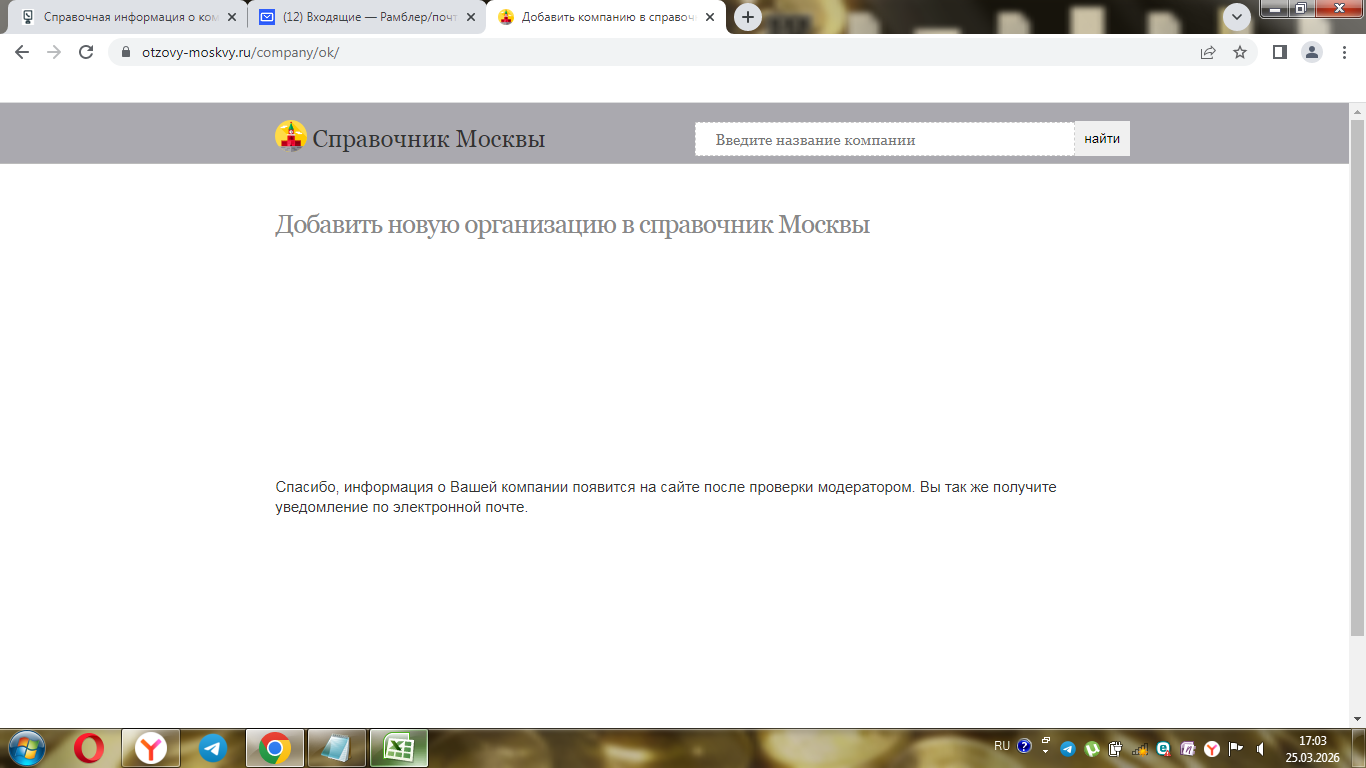Bookmark this page with the star icon
1366x768 pixels.
pyautogui.click(x=1240, y=52)
